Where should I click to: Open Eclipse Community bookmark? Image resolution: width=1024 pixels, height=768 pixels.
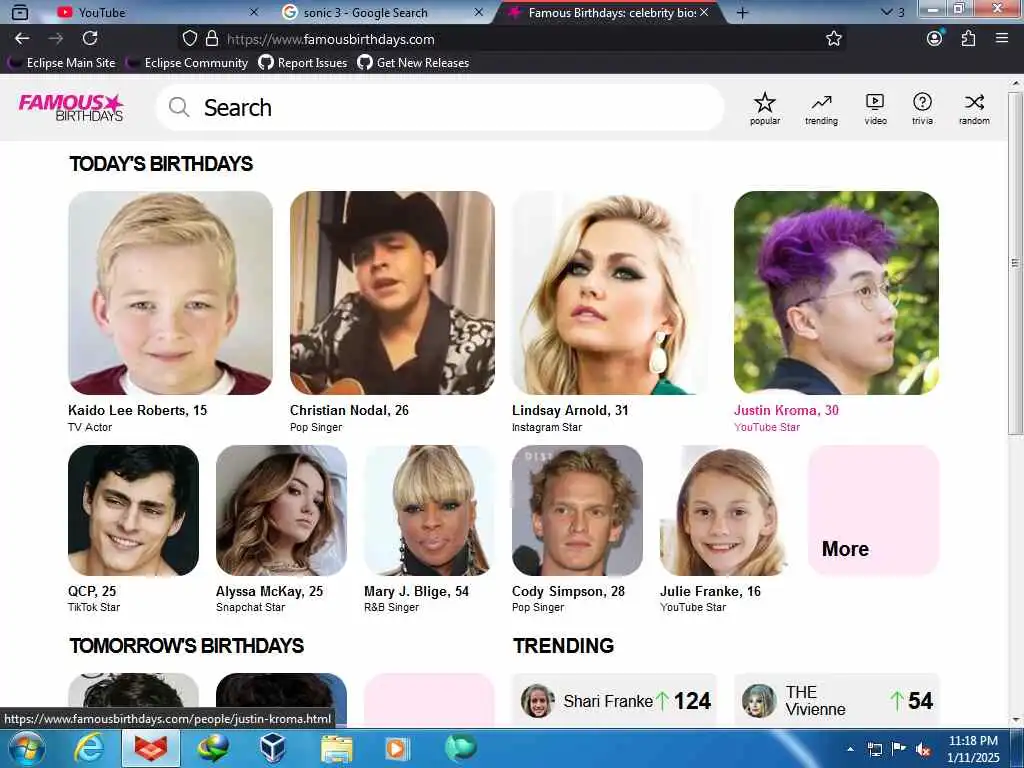tap(187, 63)
